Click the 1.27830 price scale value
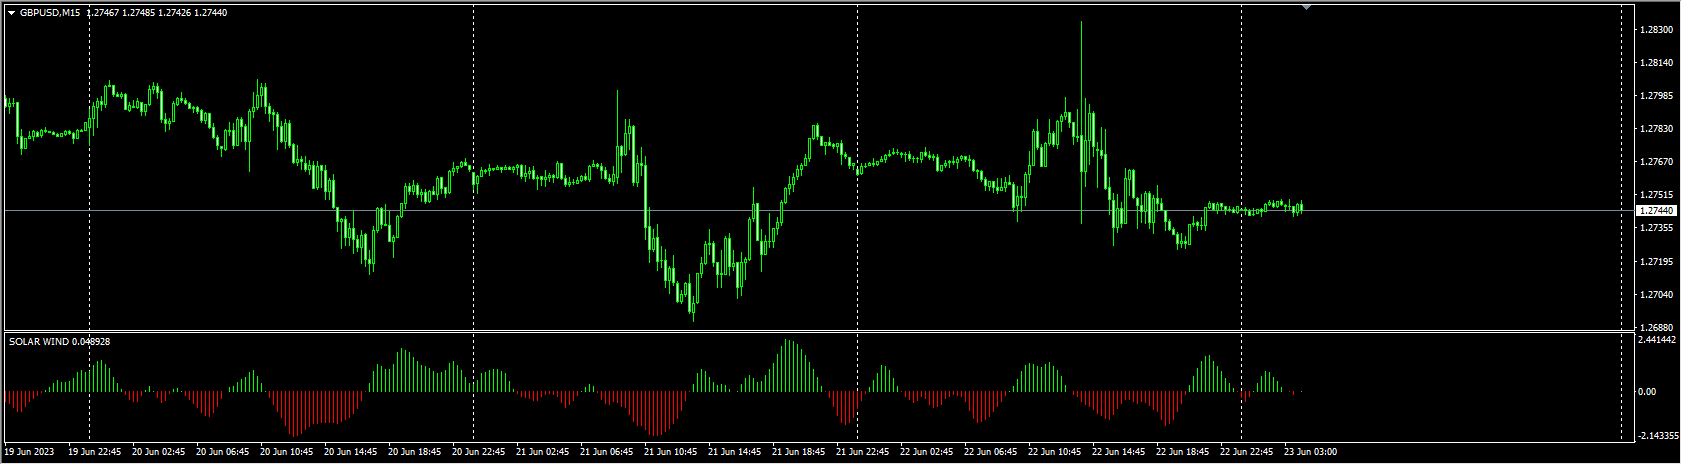1682x465 pixels. 1656,129
